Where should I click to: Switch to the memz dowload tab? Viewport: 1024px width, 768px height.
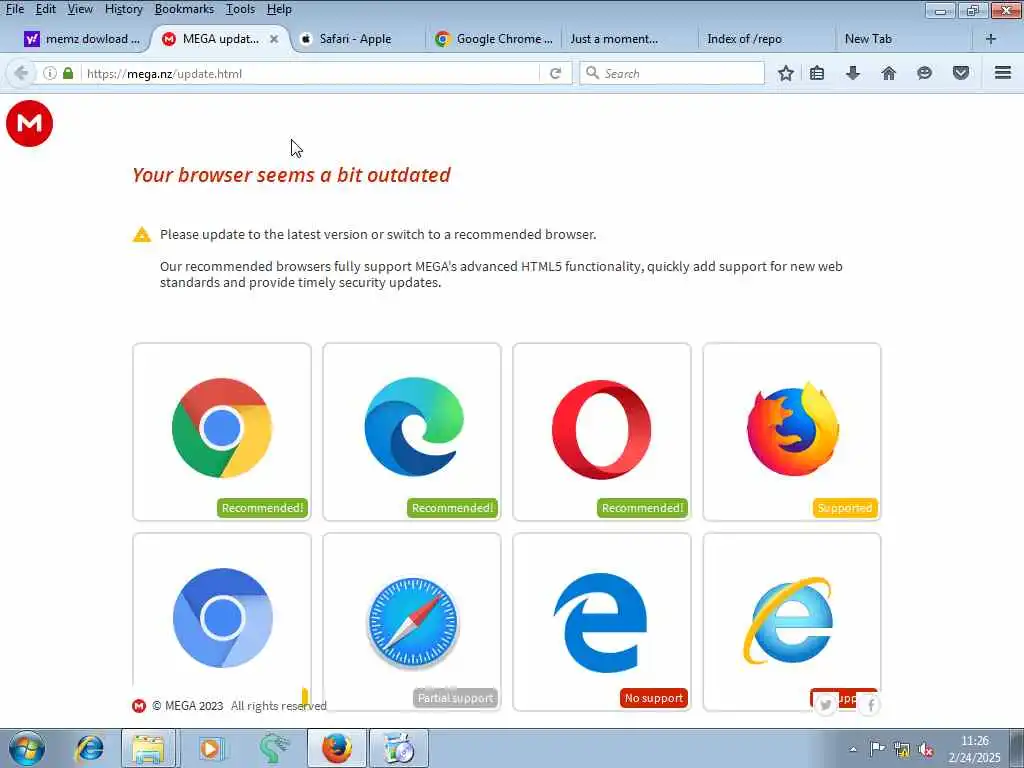point(82,39)
